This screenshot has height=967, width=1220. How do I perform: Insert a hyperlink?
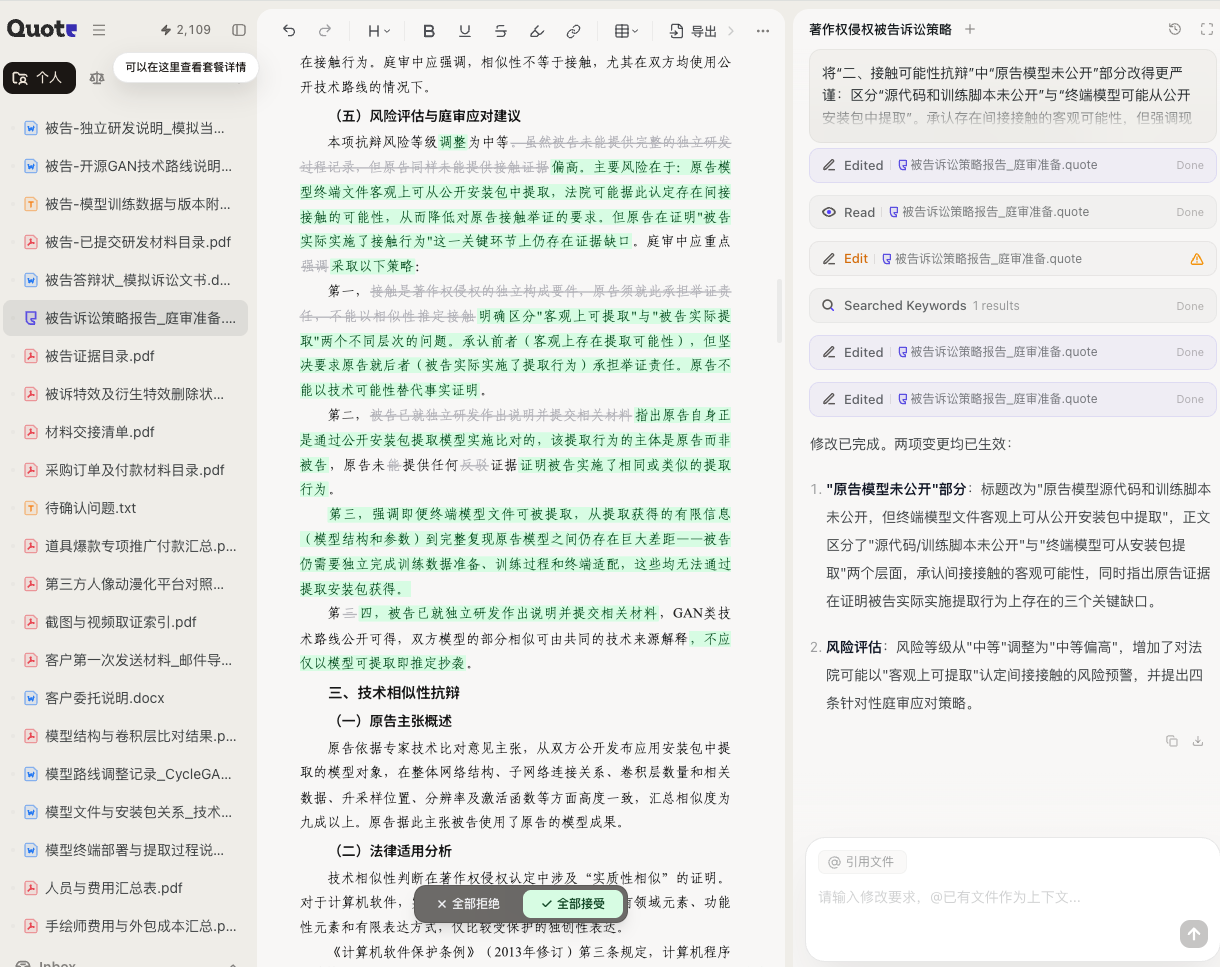pos(573,31)
